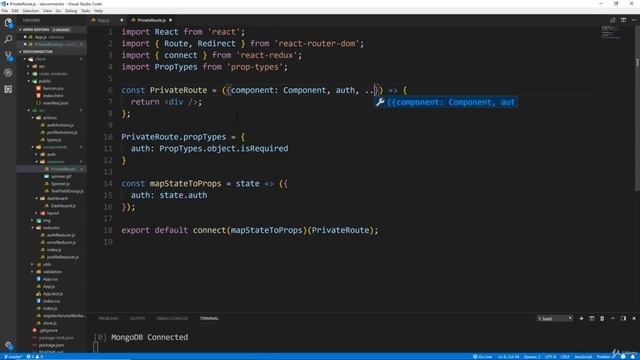Collapse the components folder
This screenshot has width=640, height=360.
[x=51, y=147]
